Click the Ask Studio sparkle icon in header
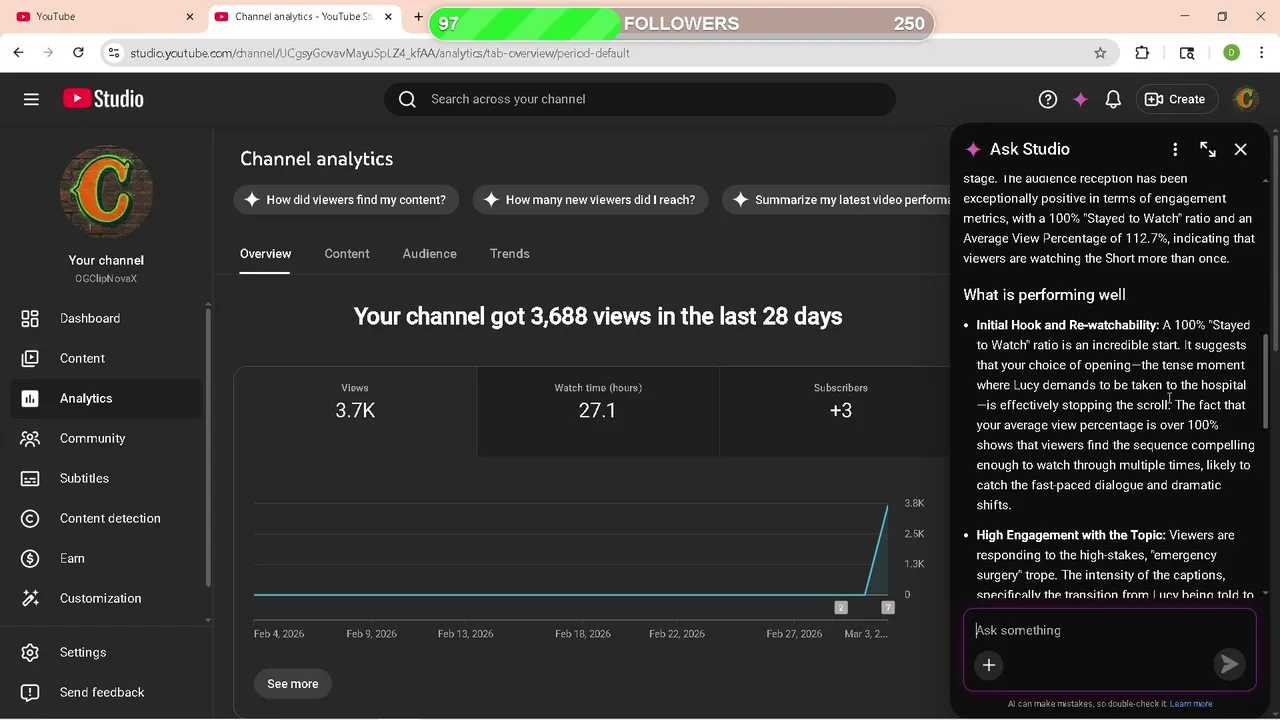1280x720 pixels. point(1080,99)
